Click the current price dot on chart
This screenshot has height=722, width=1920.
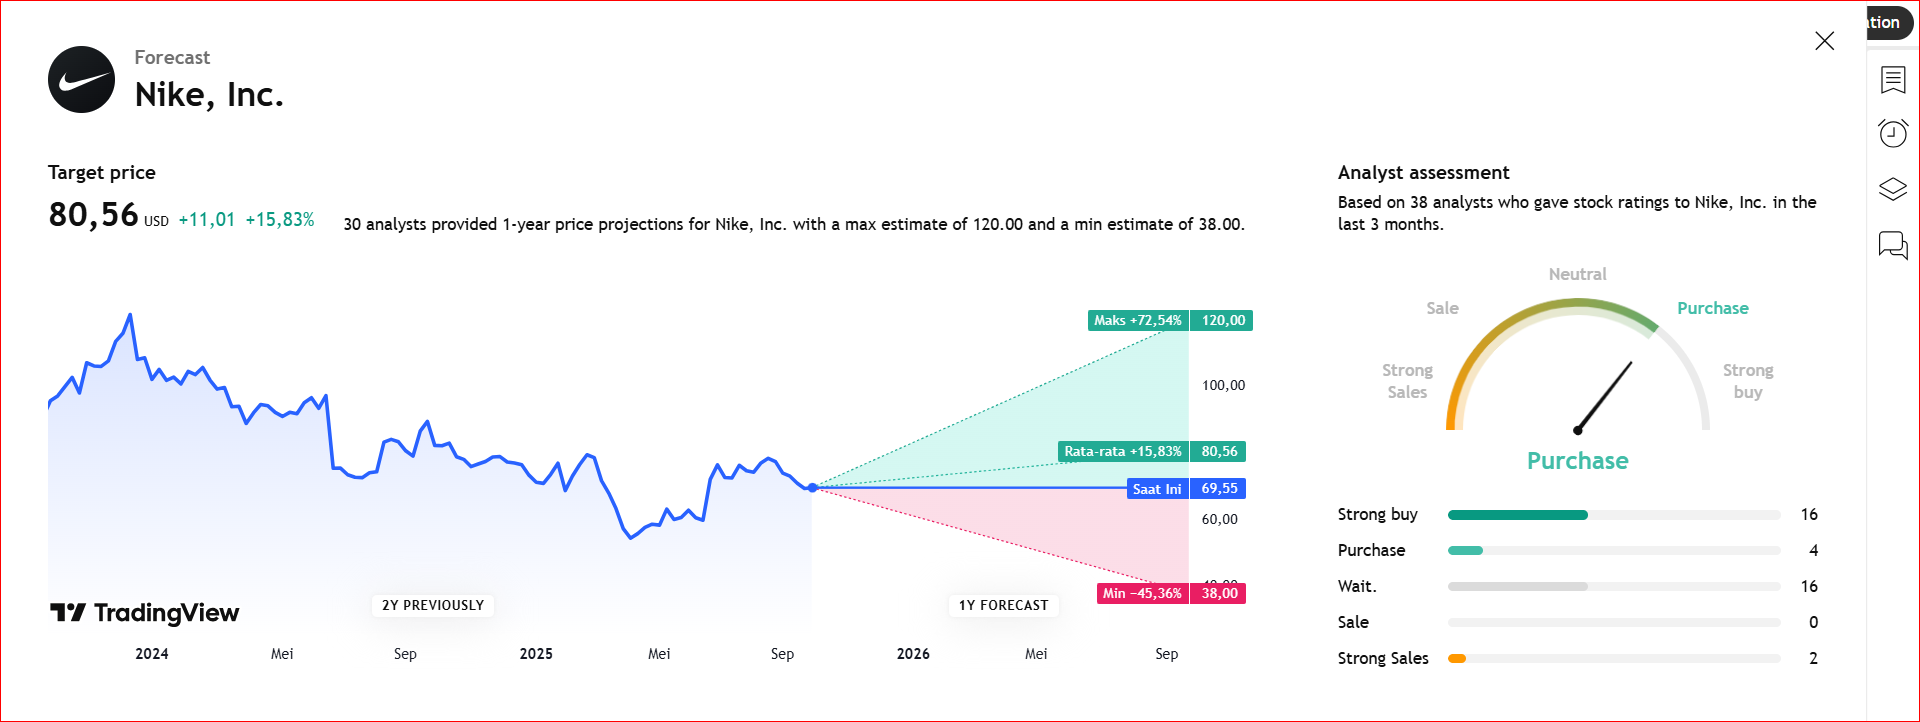813,488
